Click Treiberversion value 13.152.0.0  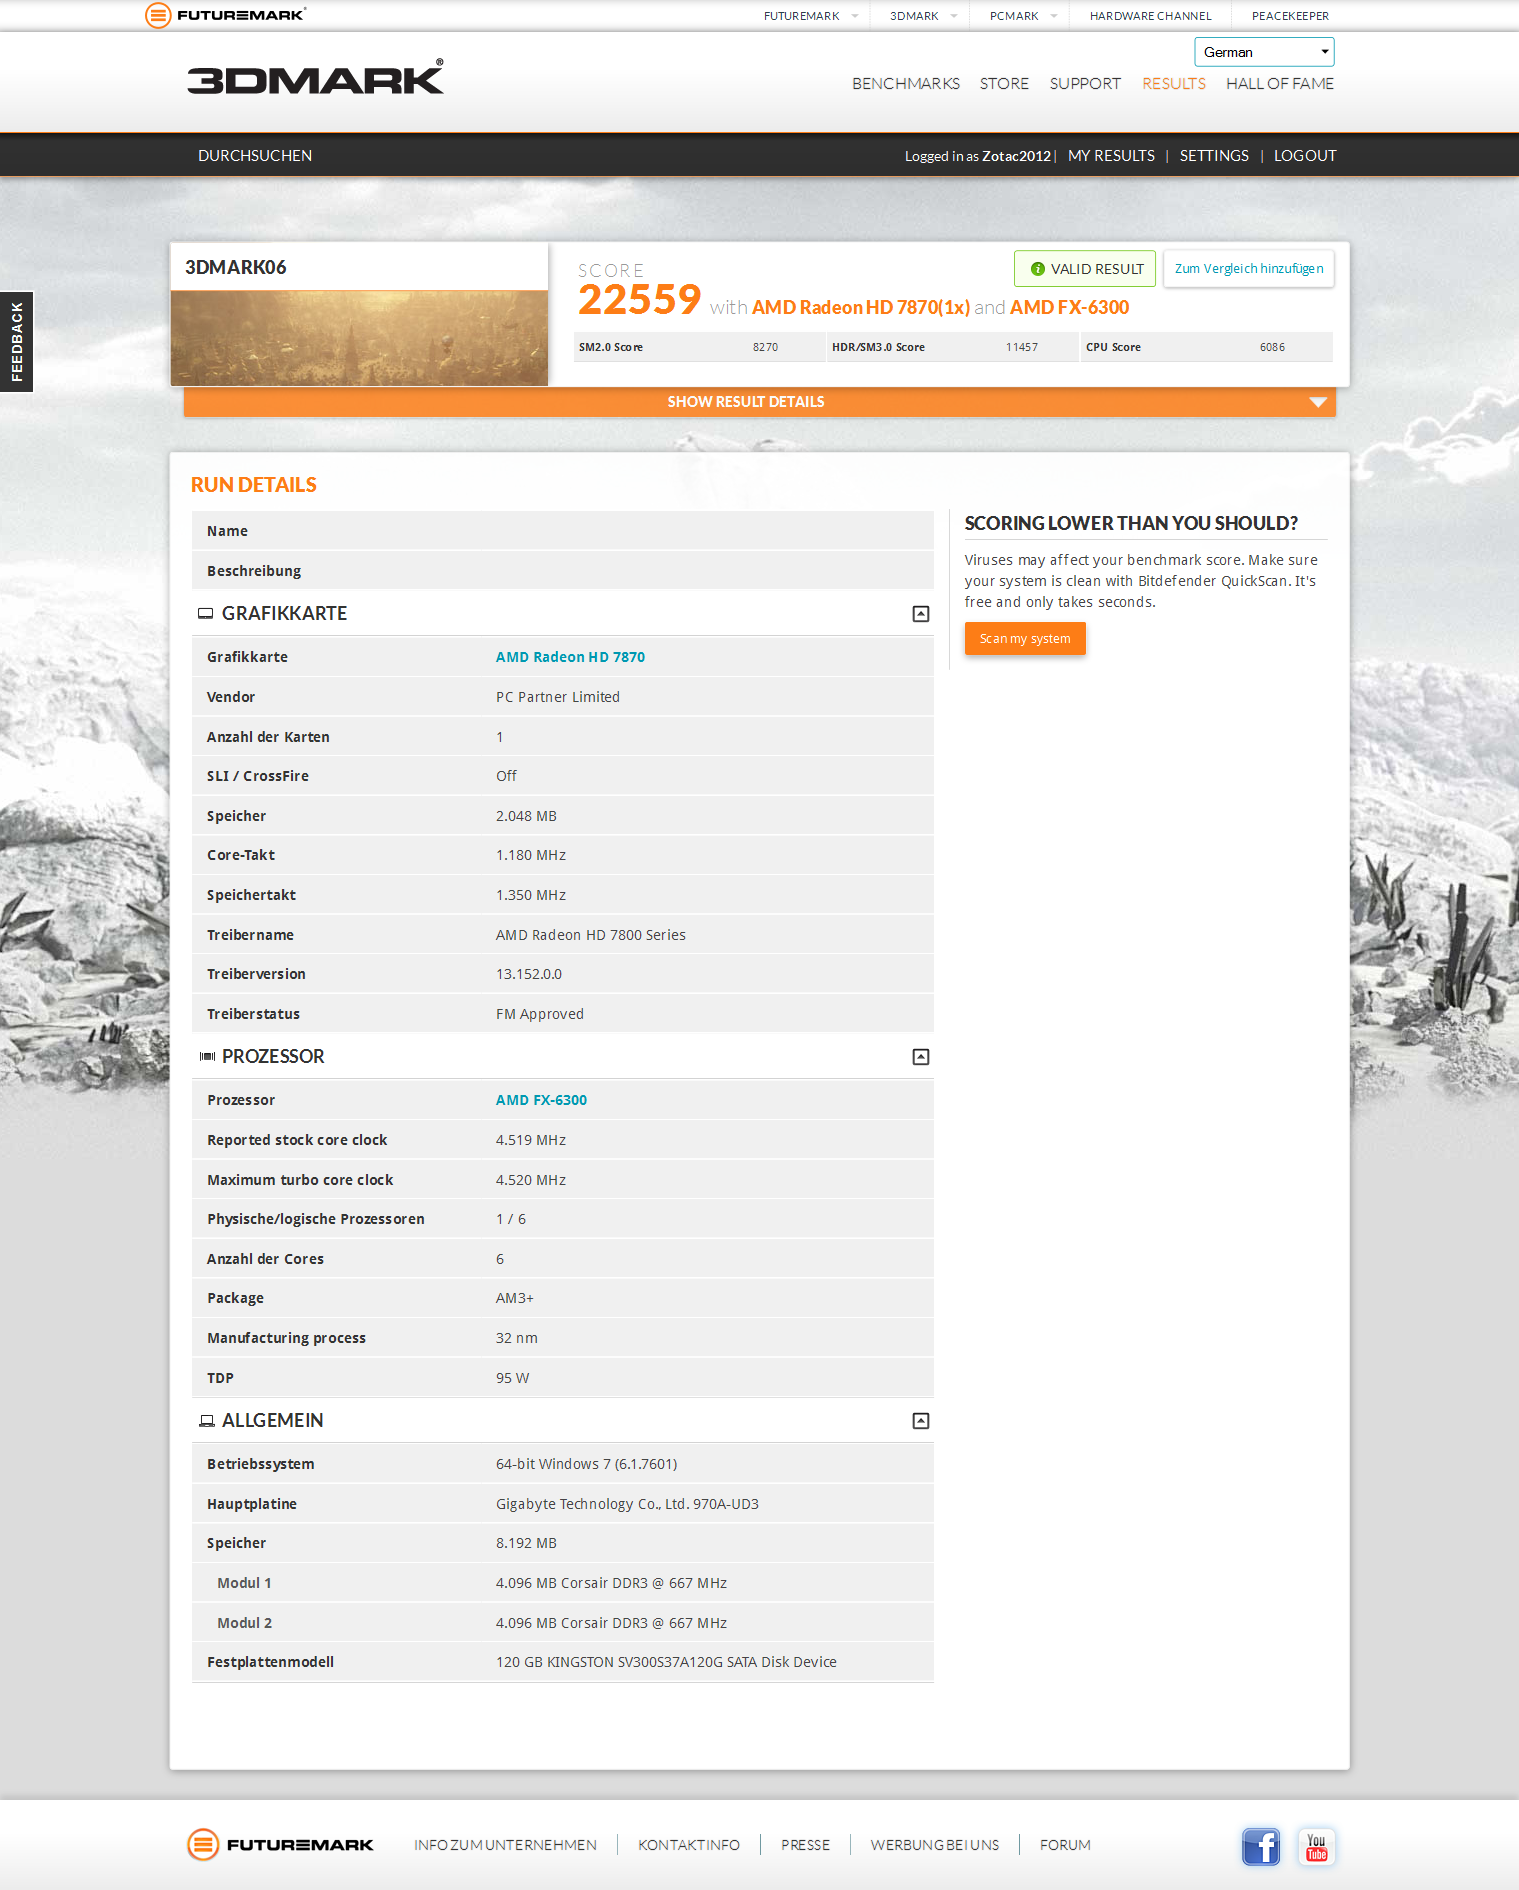[529, 974]
